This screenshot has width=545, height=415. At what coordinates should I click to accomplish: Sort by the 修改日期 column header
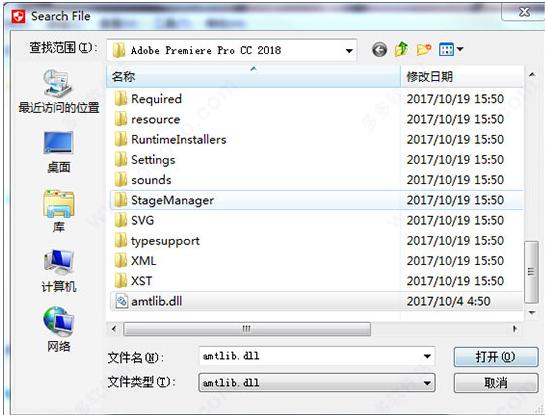click(462, 76)
